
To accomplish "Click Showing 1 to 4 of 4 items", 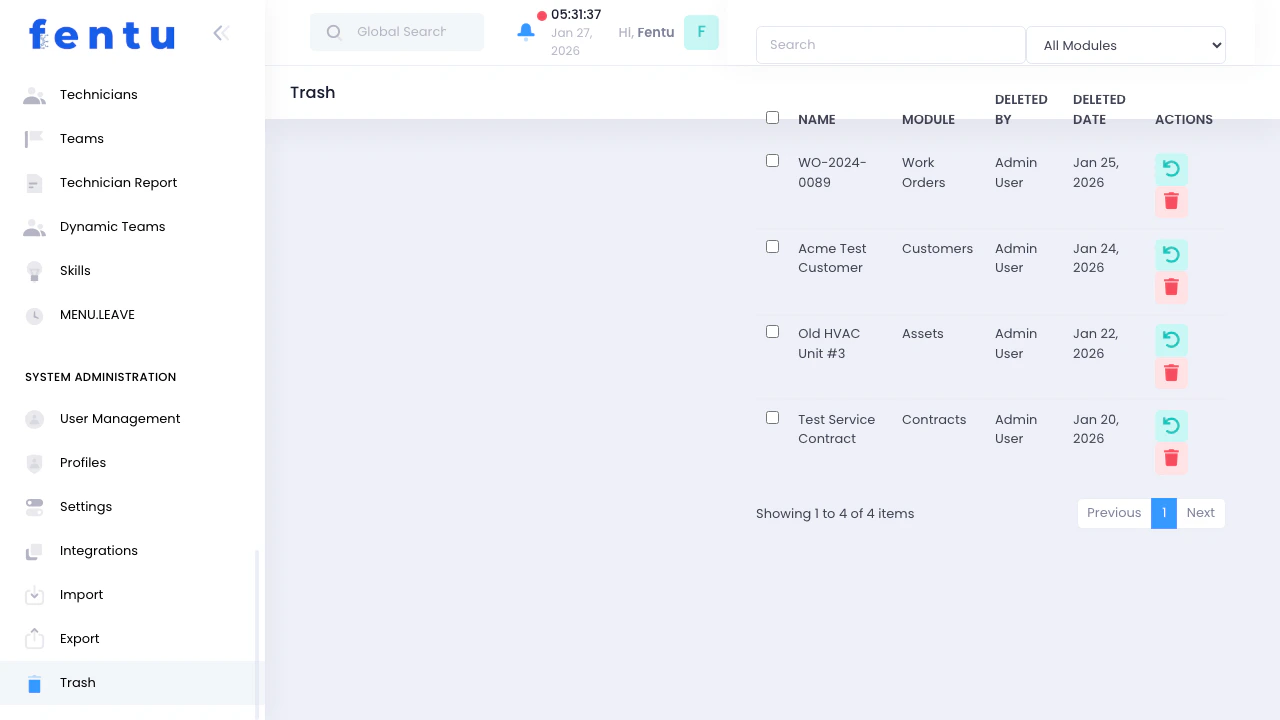I will [x=835, y=514].
